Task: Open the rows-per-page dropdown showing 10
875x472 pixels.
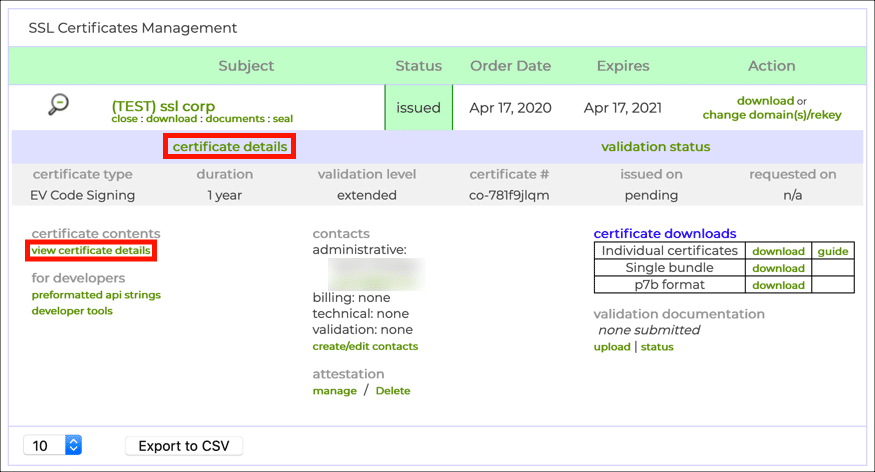Action: click(x=52, y=445)
